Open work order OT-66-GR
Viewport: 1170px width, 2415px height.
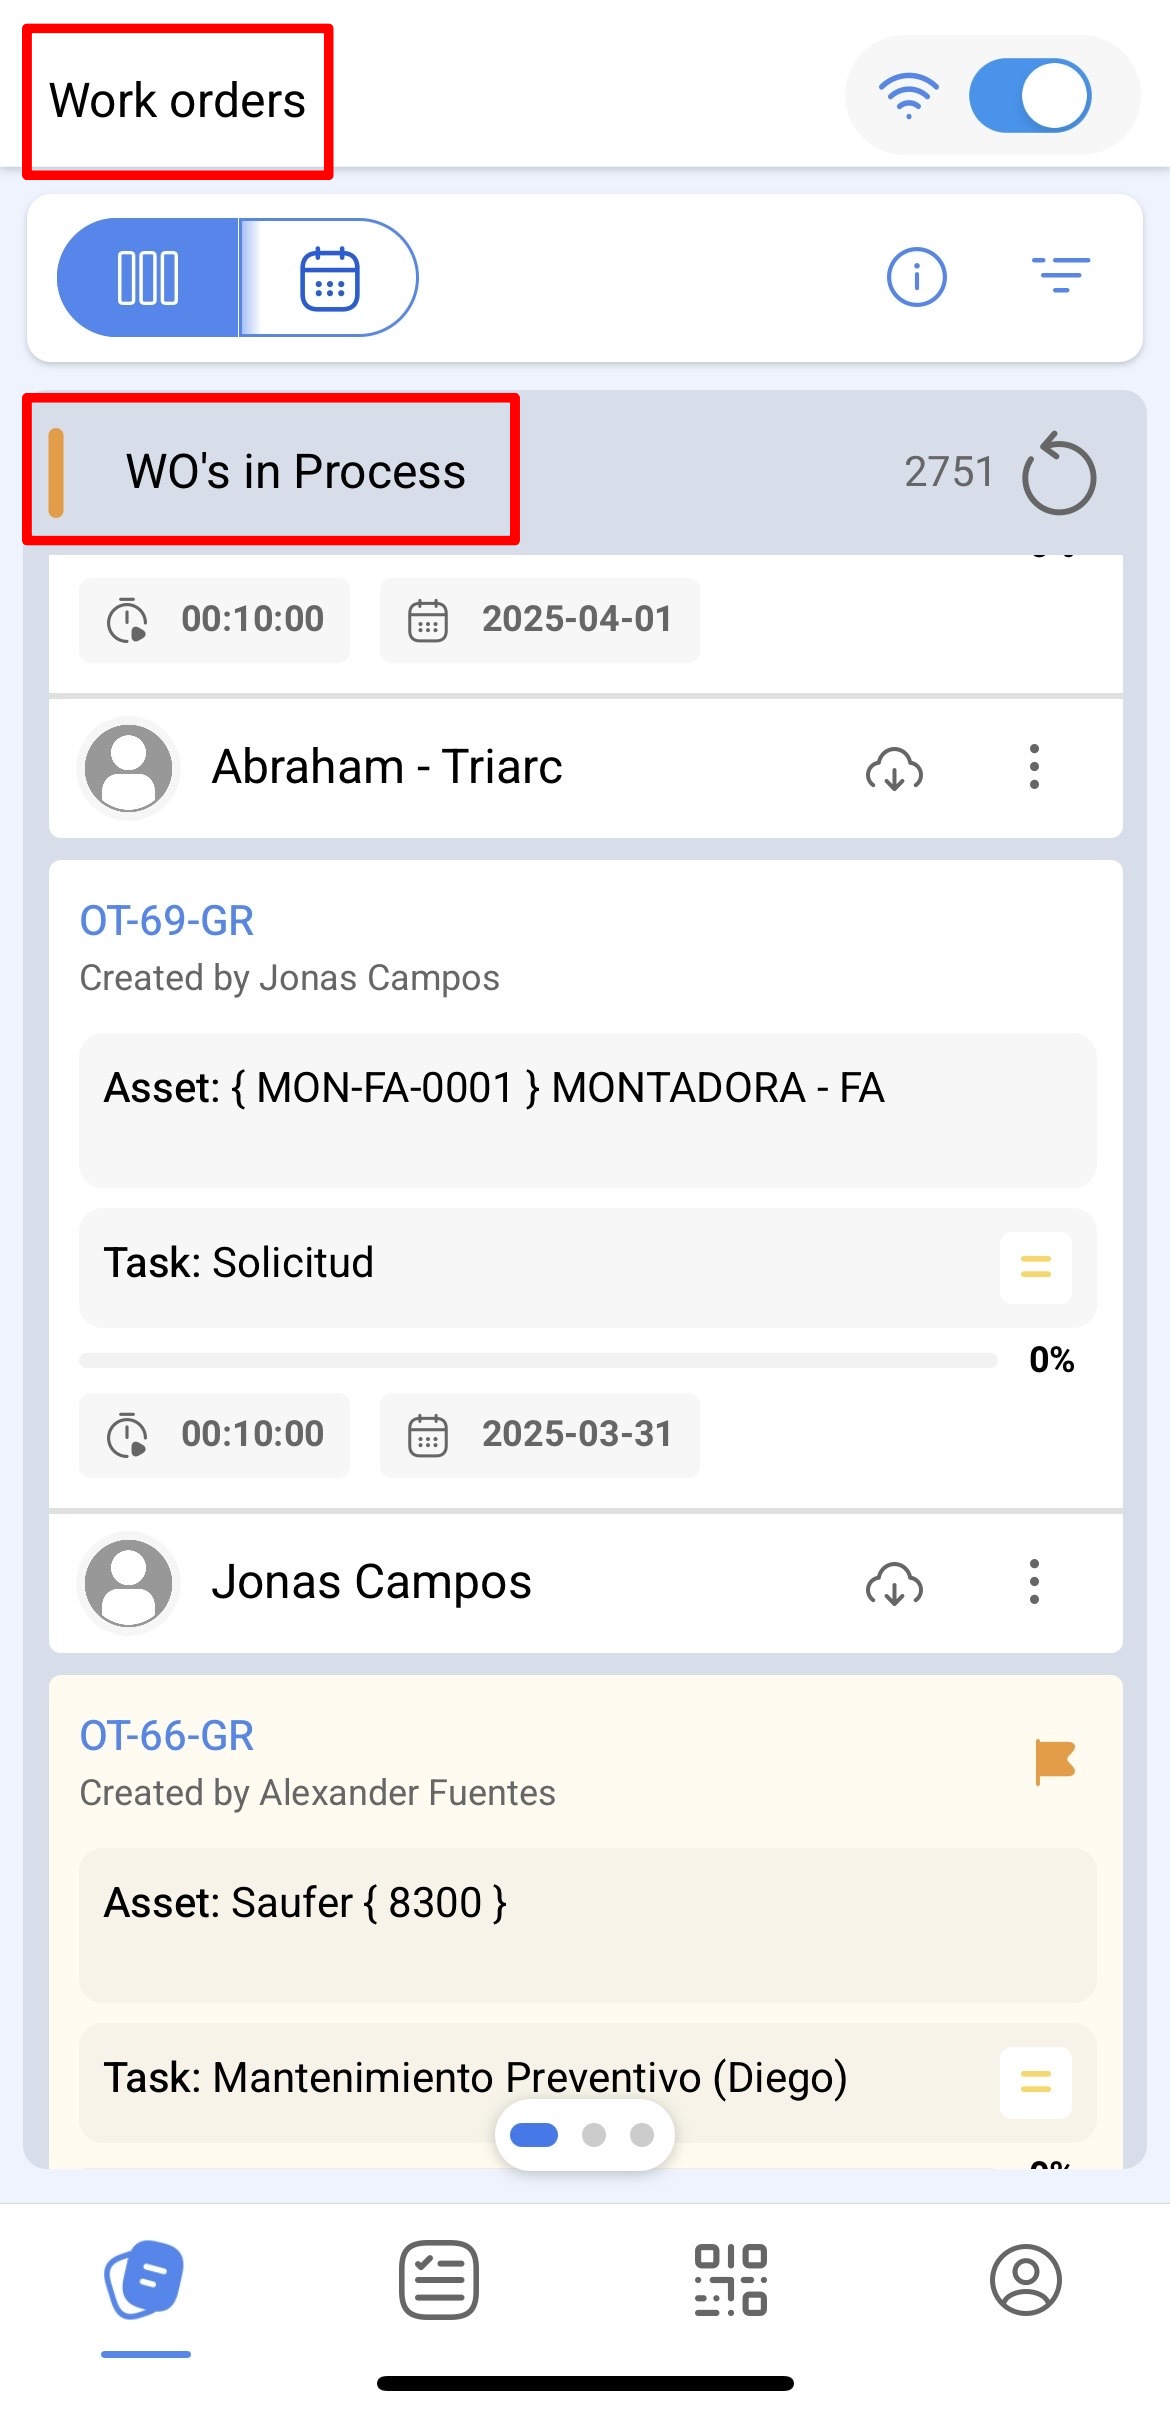pyautogui.click(x=167, y=1735)
